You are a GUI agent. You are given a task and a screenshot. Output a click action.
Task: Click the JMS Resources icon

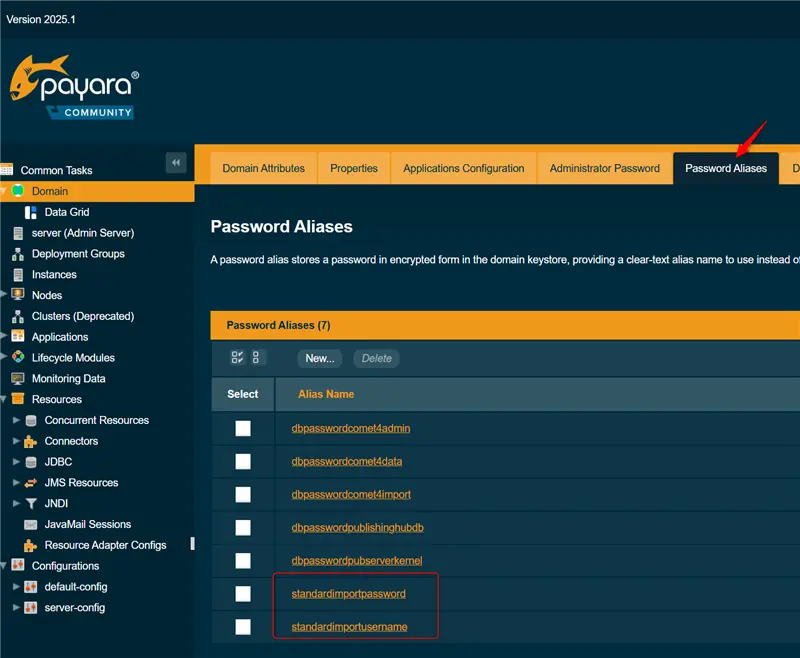click(31, 483)
